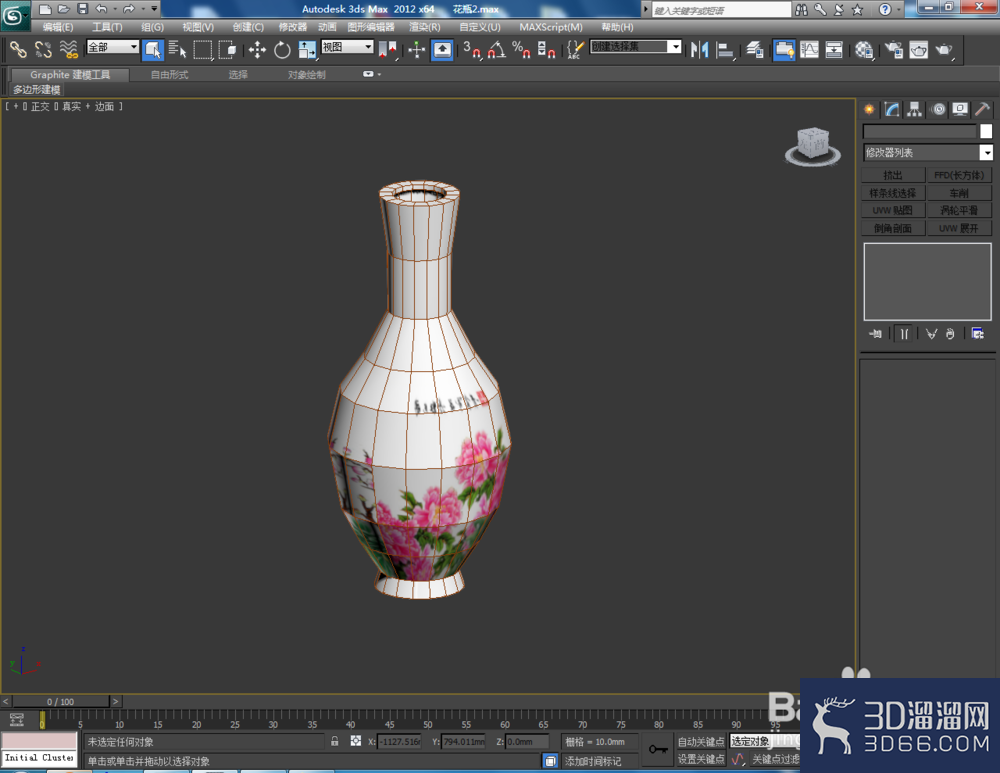
Task: Toggle Window/Crossing selection mode
Action: pyautogui.click(x=227, y=49)
